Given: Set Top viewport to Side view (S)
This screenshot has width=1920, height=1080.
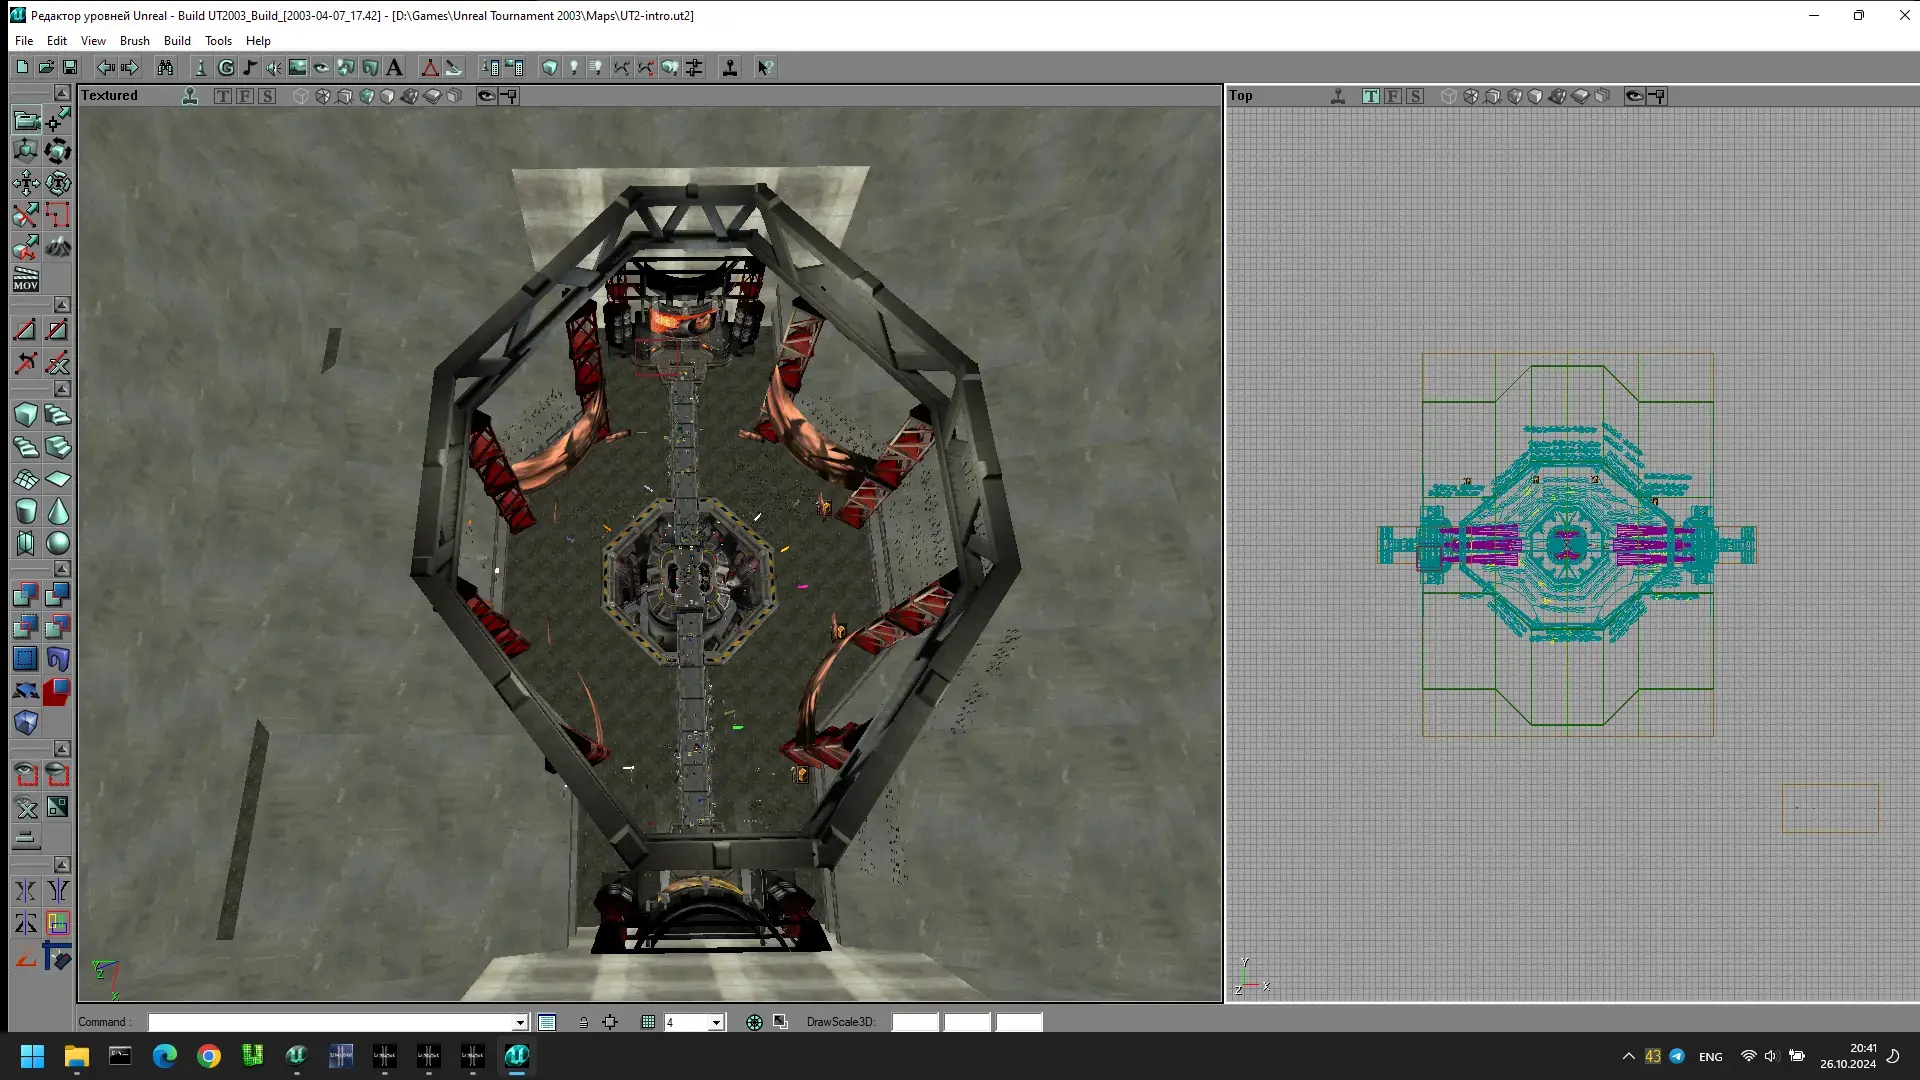Looking at the screenshot, I should coord(1415,96).
